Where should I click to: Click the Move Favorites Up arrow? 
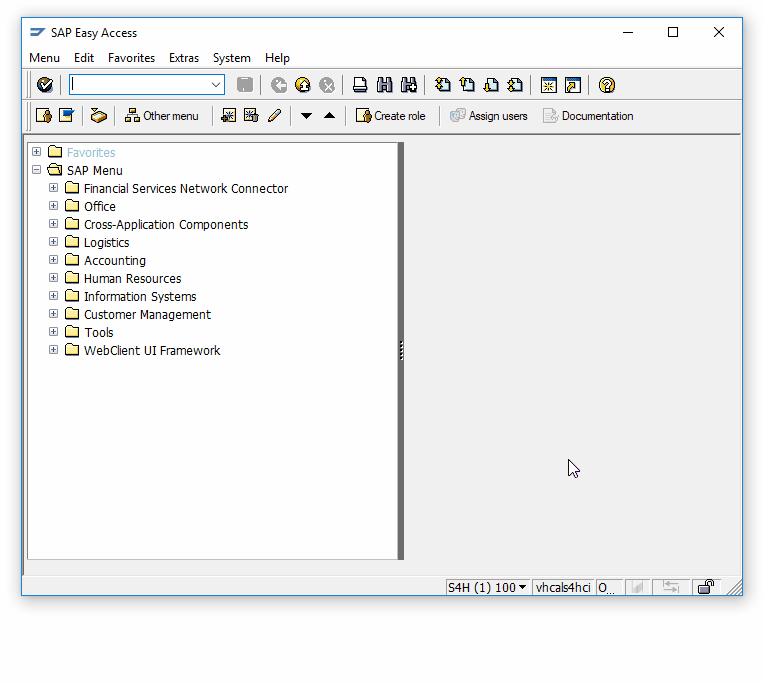pos(329,115)
